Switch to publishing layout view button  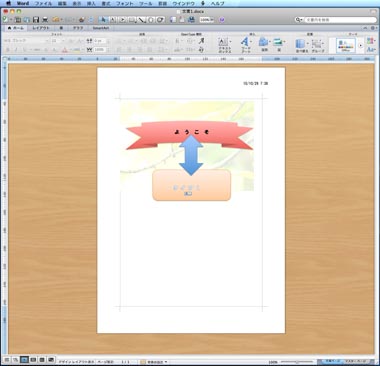24,360
